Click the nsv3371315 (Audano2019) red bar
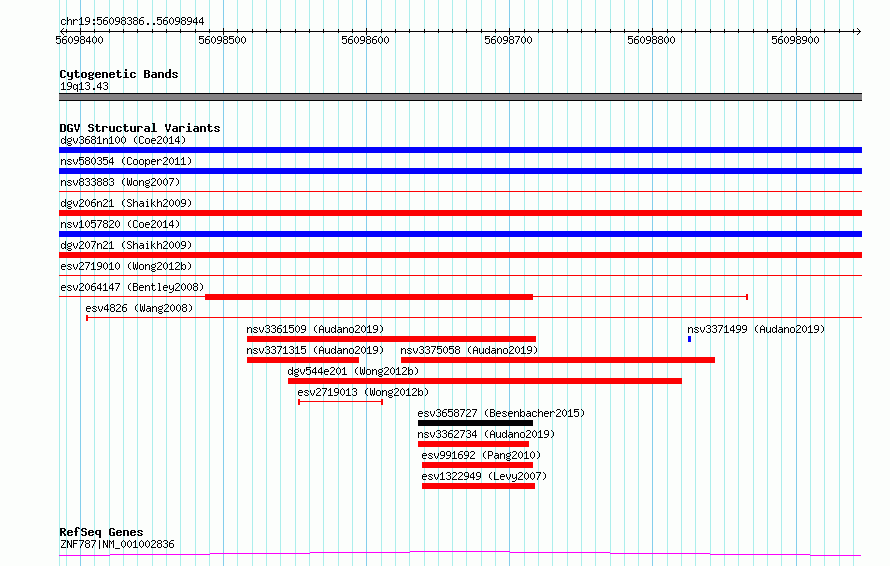The height and width of the screenshot is (566, 890). point(303,360)
